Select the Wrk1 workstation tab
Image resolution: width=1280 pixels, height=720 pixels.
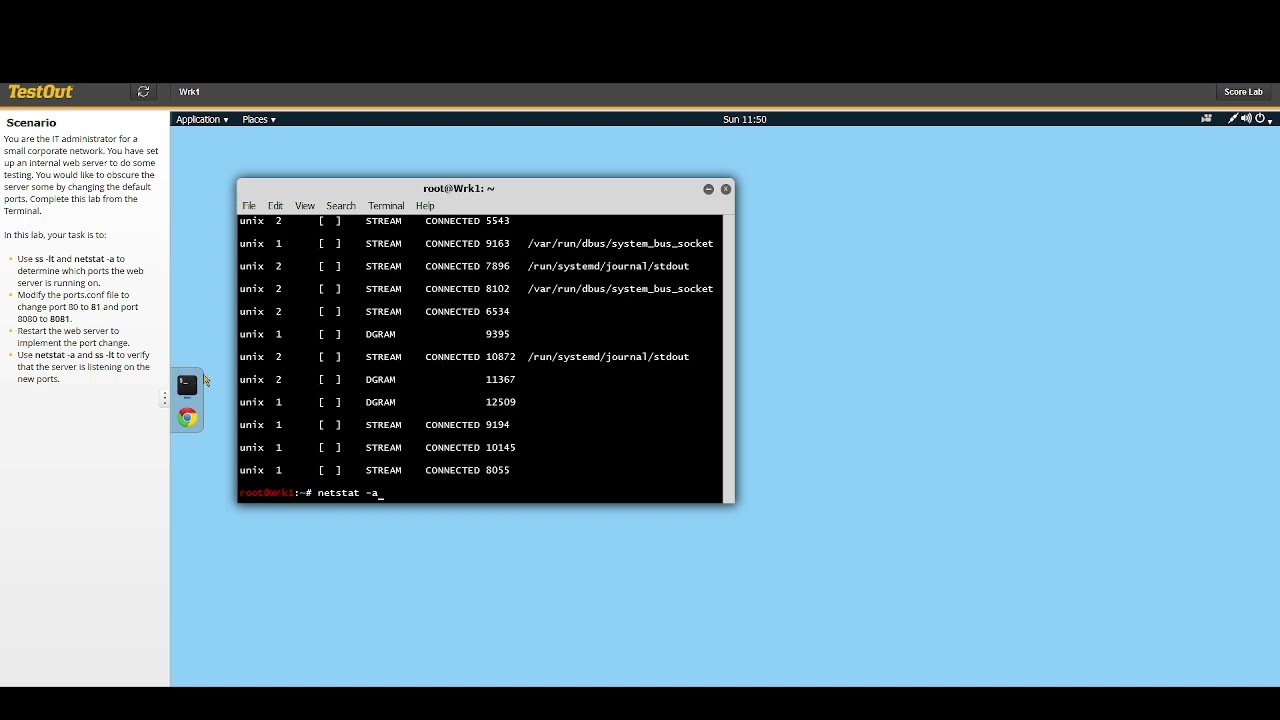coord(189,92)
